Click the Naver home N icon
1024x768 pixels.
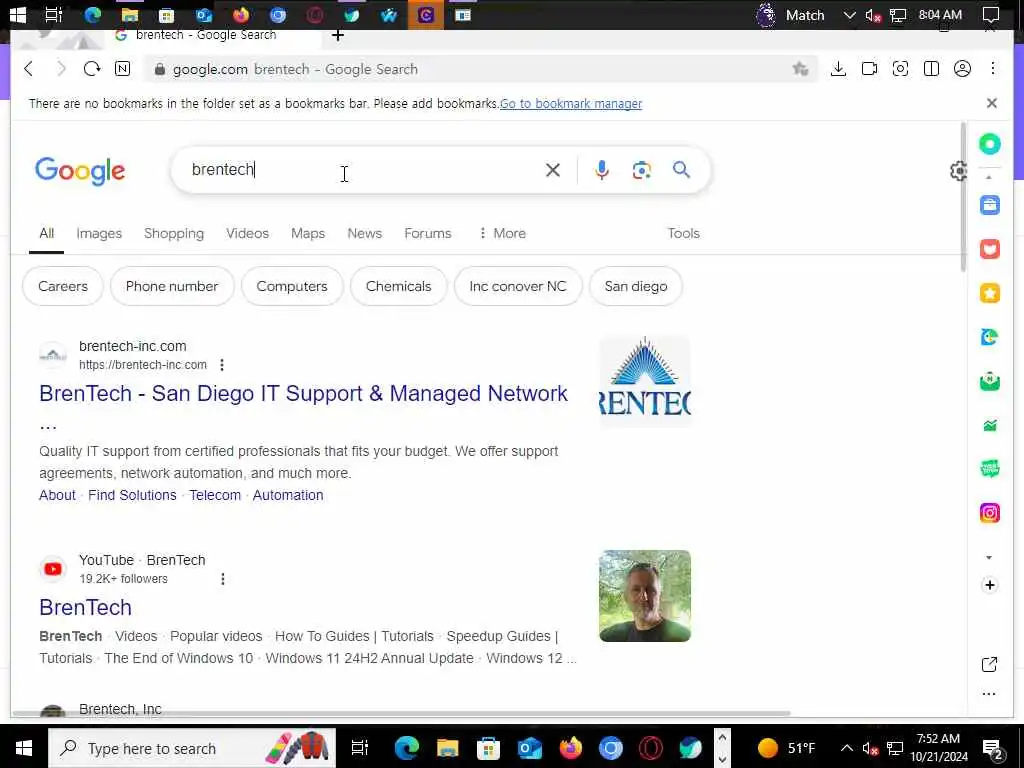pos(122,69)
